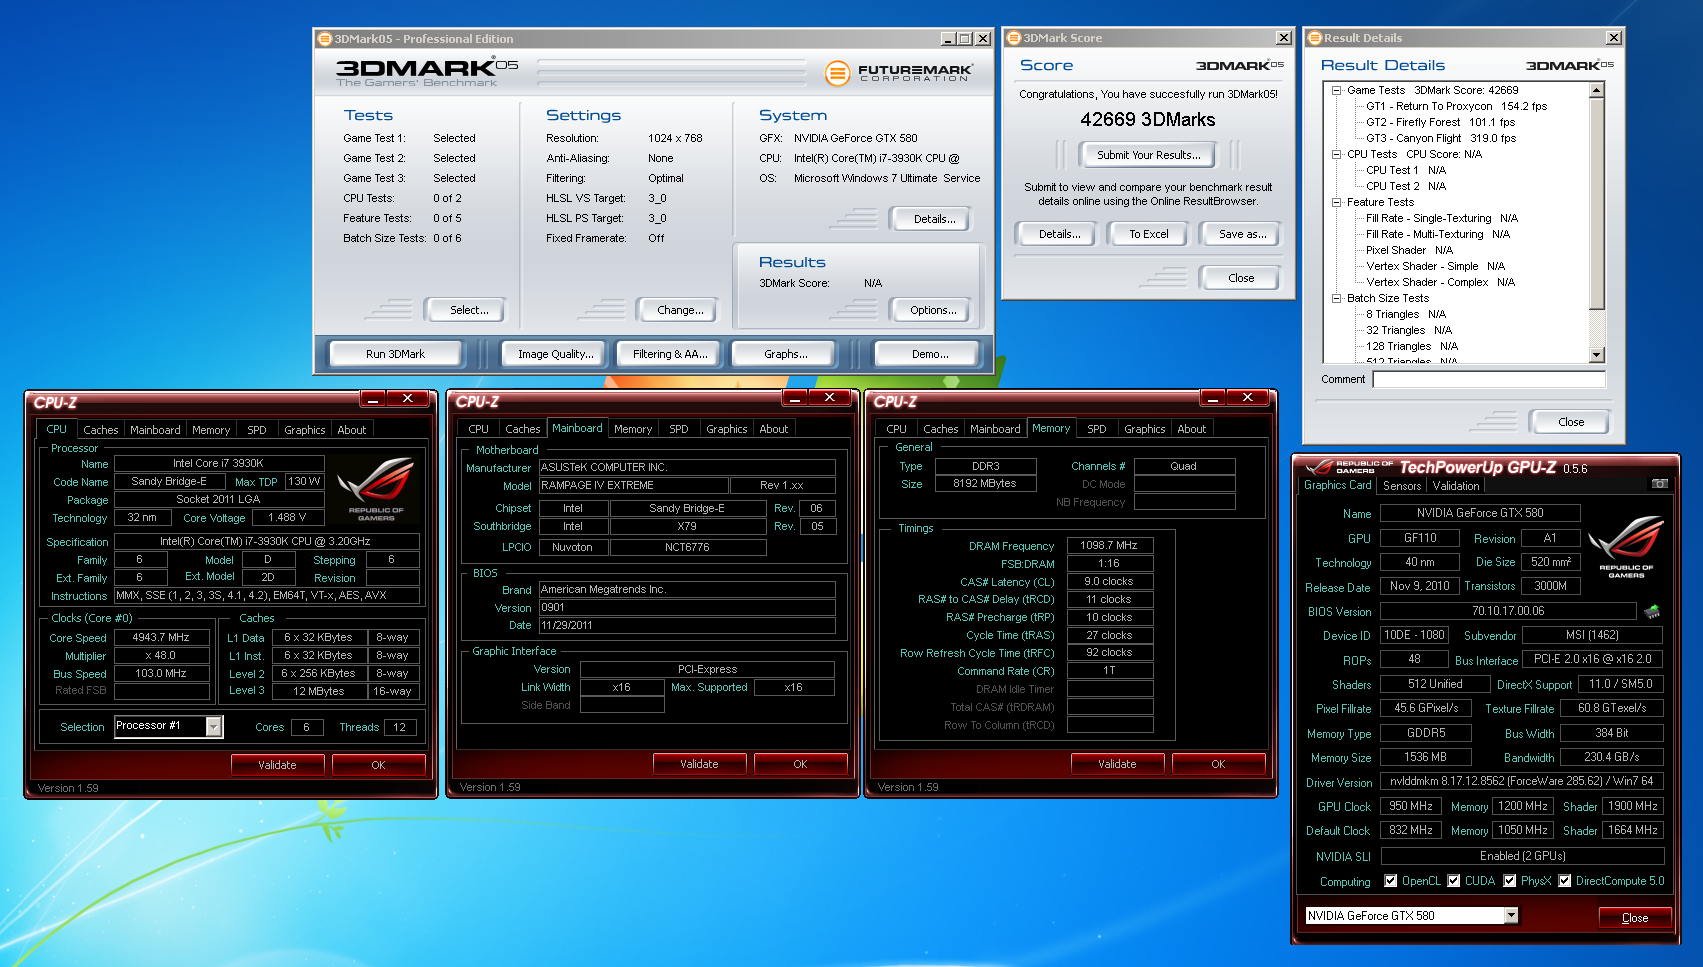Image resolution: width=1703 pixels, height=967 pixels.
Task: Click the Close button in GPU-Z
Action: tap(1634, 918)
